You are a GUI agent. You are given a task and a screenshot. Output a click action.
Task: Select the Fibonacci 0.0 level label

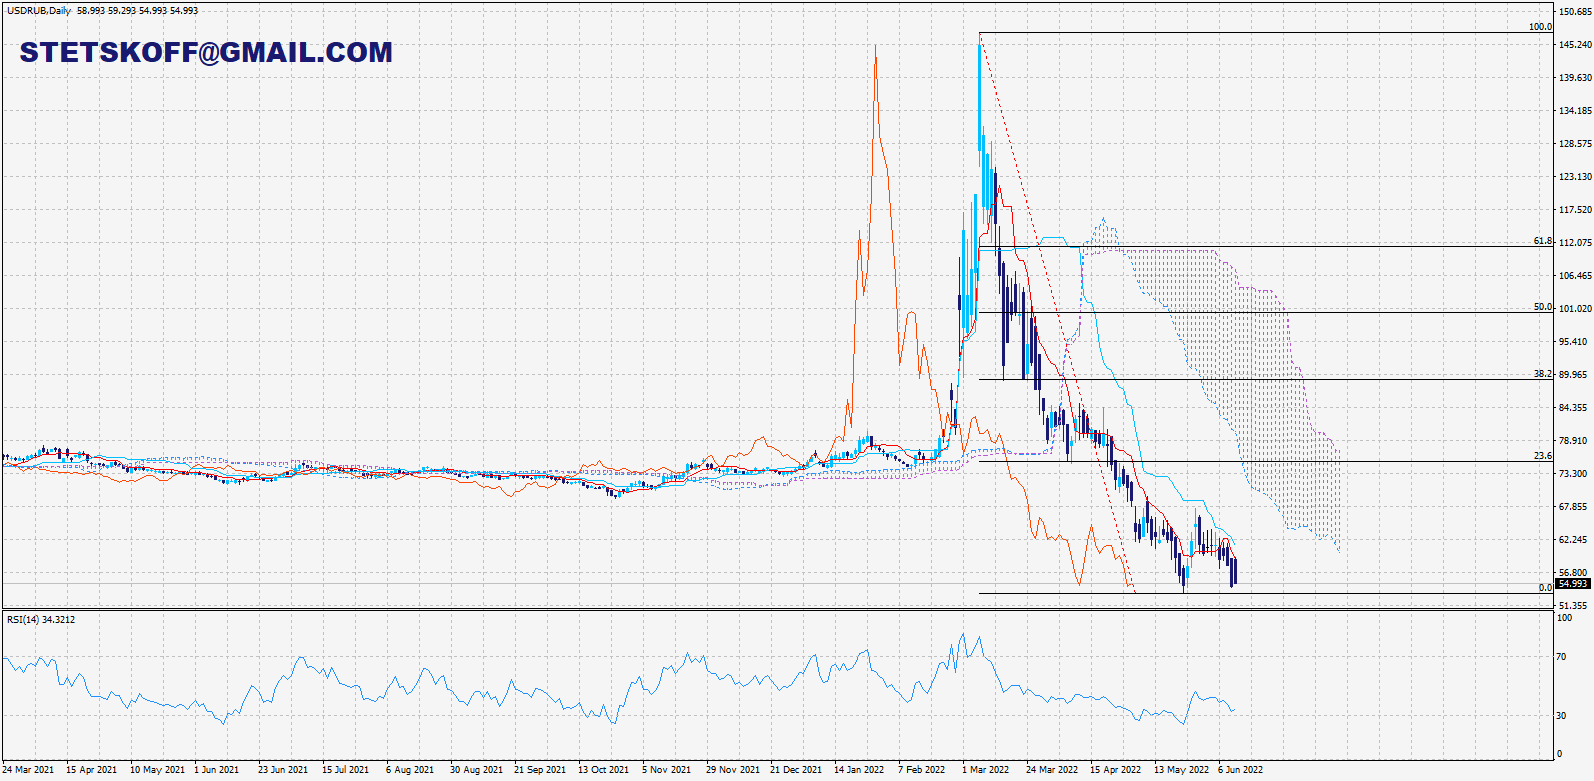[1545, 588]
